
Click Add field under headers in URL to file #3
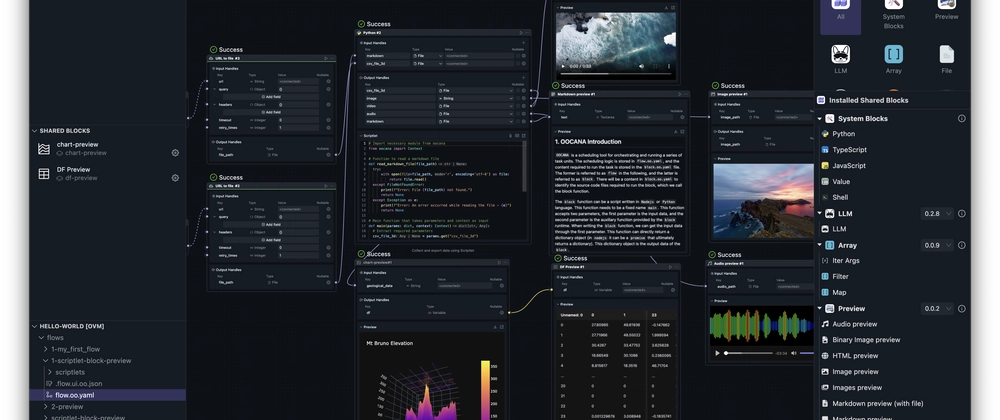pos(270,112)
